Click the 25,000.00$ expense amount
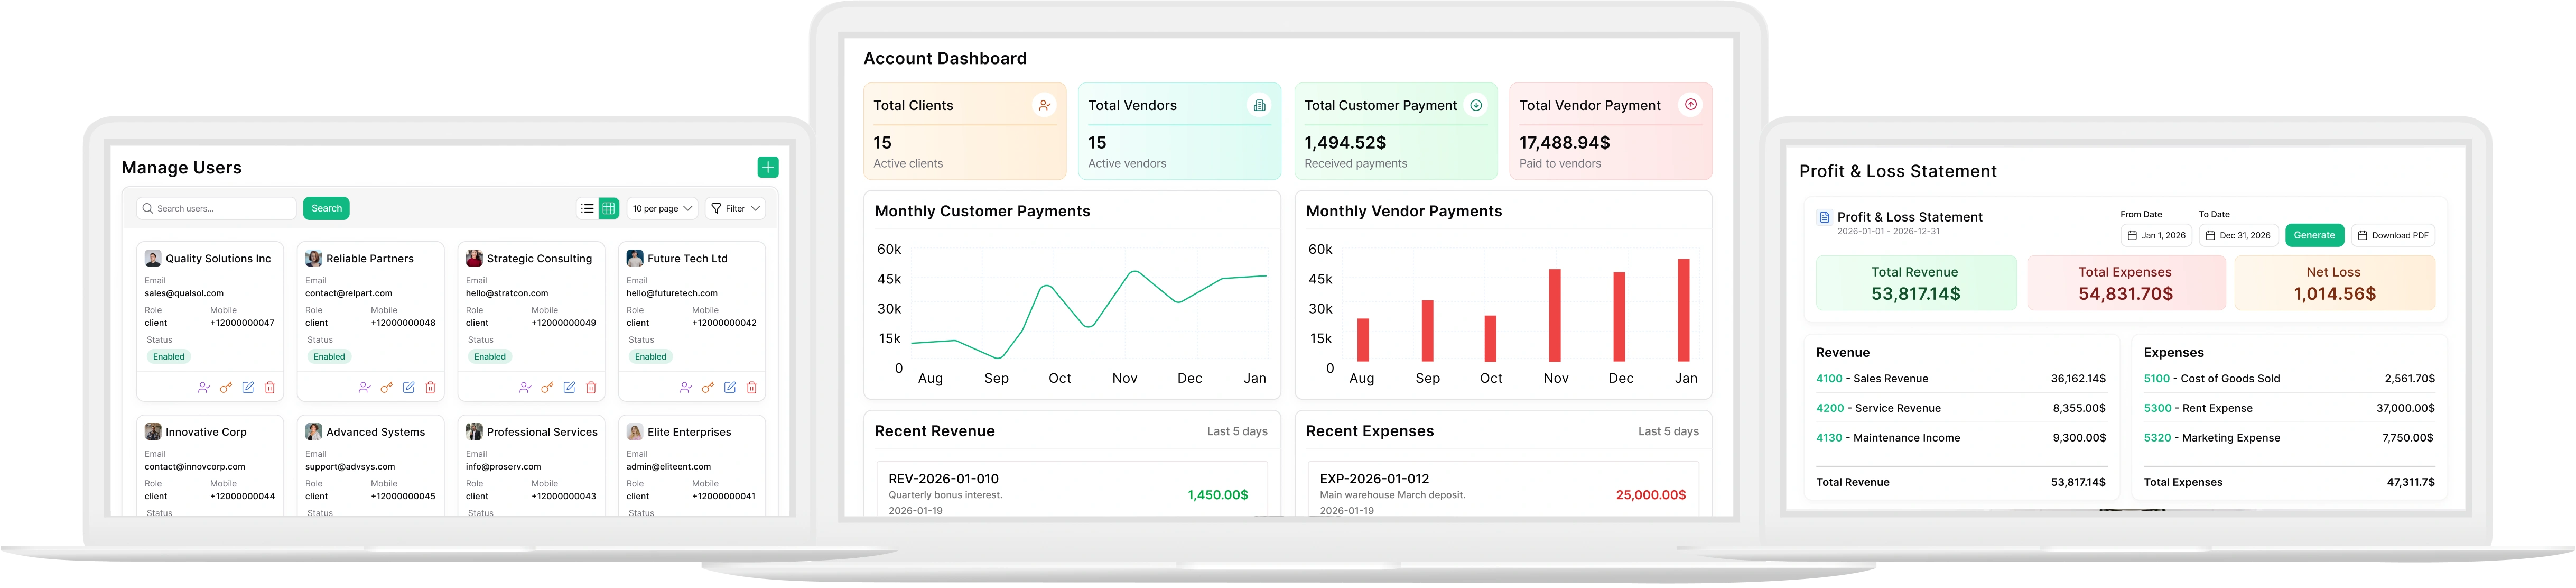 tap(1651, 495)
